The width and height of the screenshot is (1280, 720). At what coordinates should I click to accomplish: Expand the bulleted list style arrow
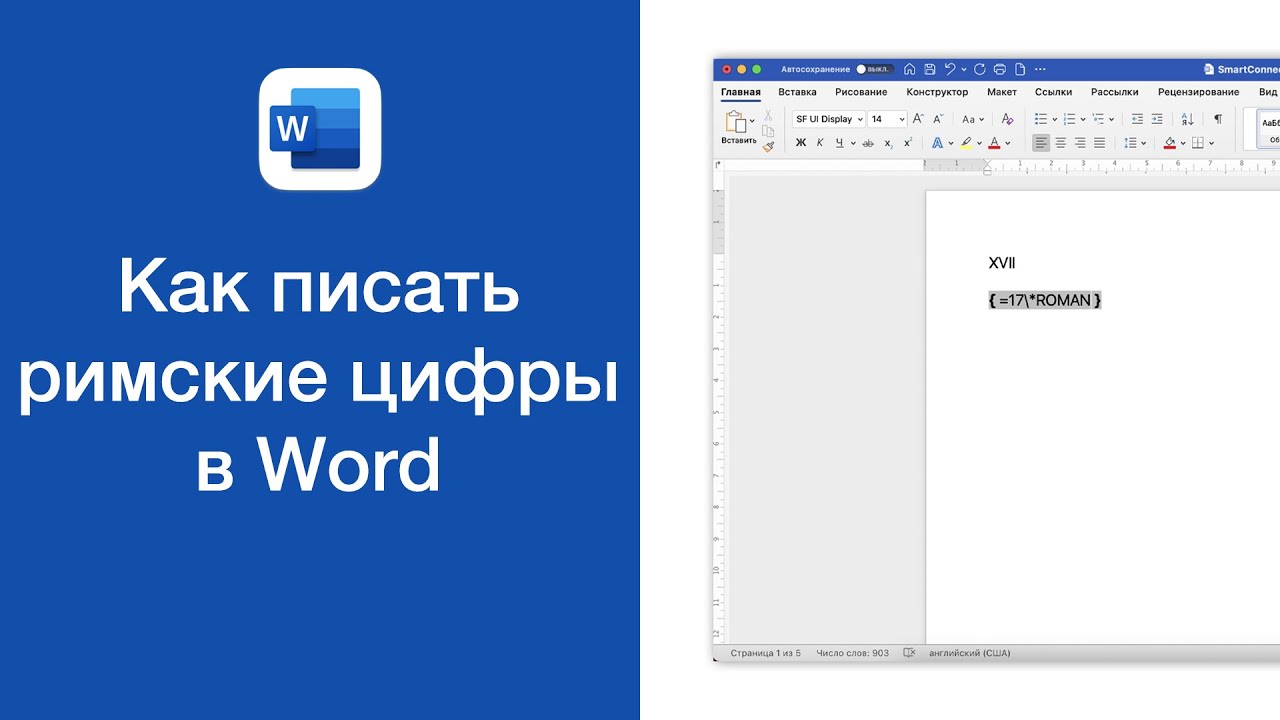click(1054, 119)
